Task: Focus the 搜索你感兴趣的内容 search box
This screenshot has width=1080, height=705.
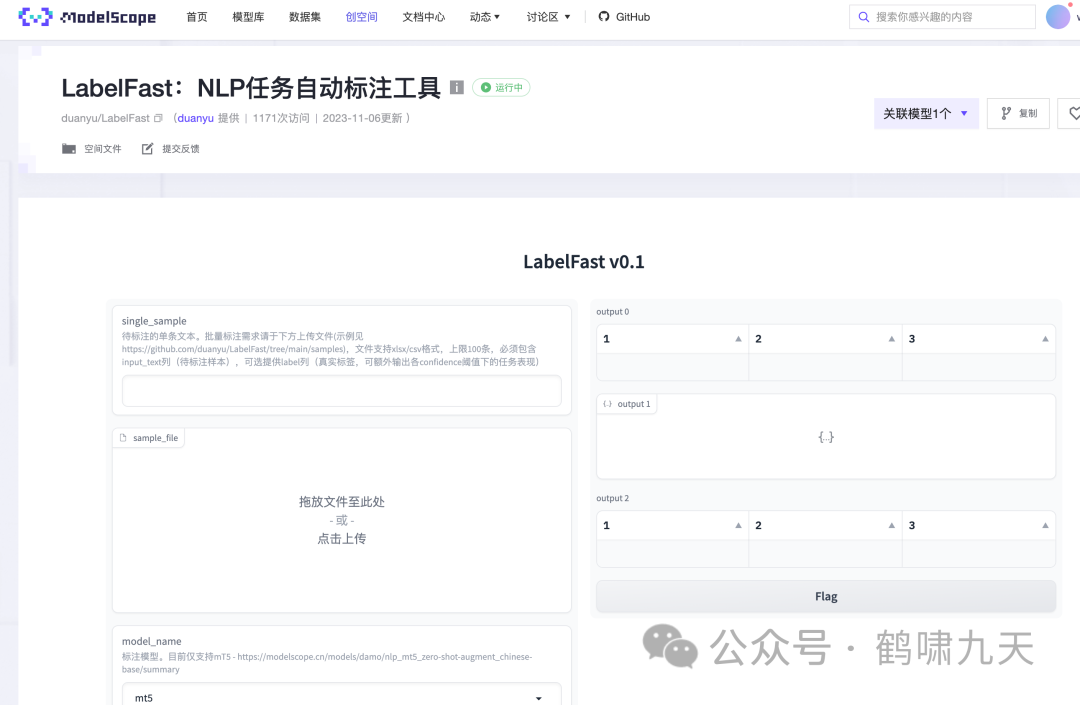Action: pos(942,17)
